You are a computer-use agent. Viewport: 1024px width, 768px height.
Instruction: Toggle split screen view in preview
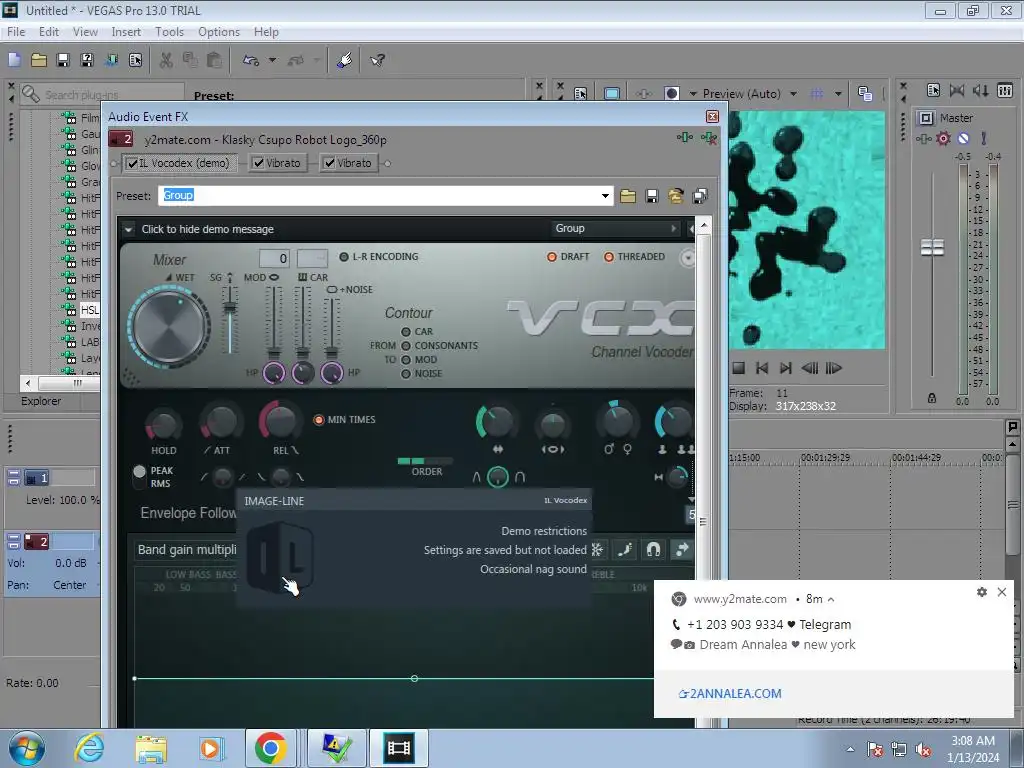click(671, 93)
